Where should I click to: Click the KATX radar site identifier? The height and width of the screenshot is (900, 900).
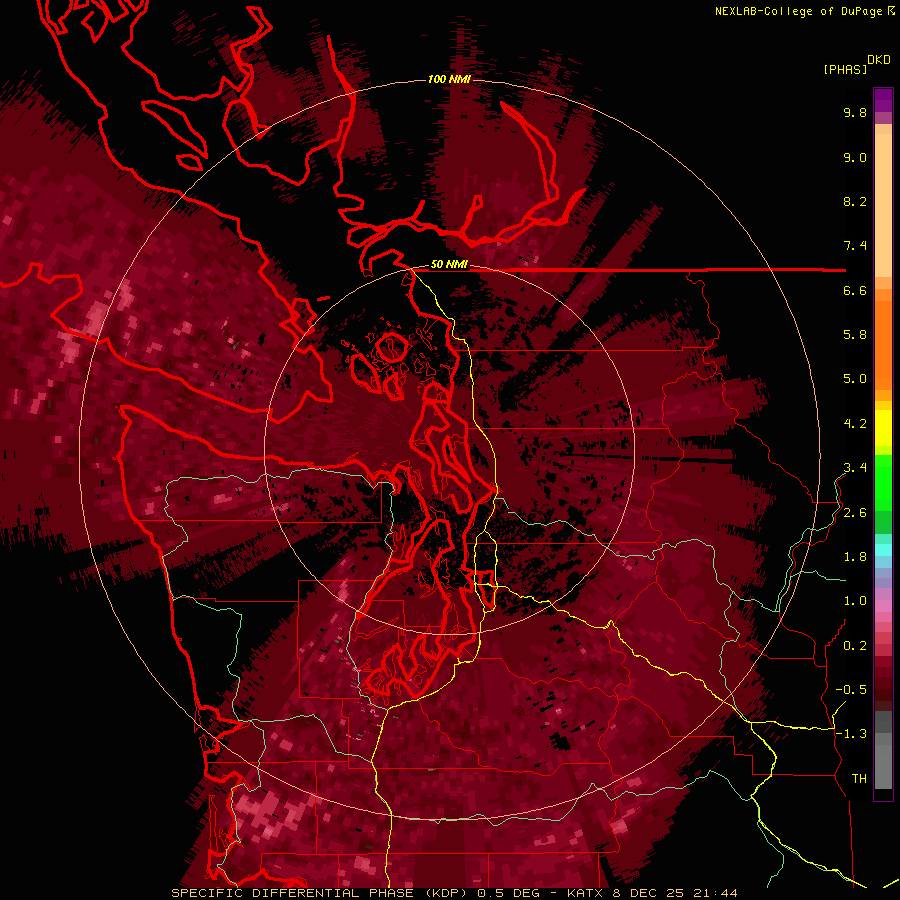[587, 893]
